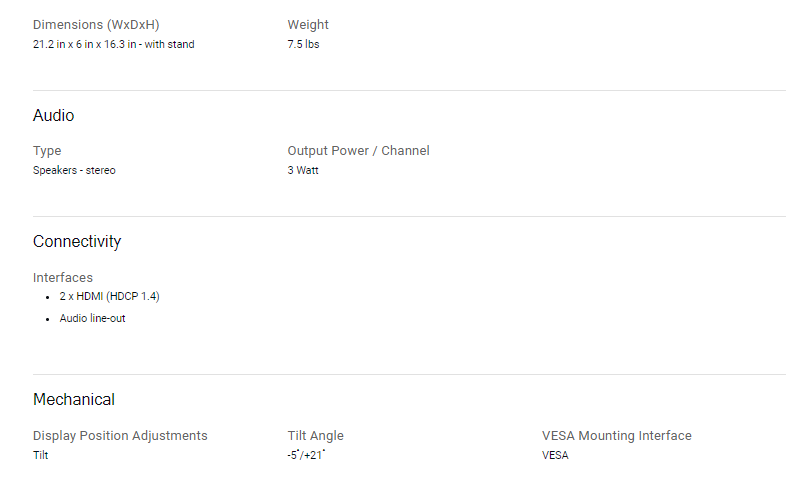786x481 pixels.
Task: Click the Tilt Angle label
Action: pos(316,436)
